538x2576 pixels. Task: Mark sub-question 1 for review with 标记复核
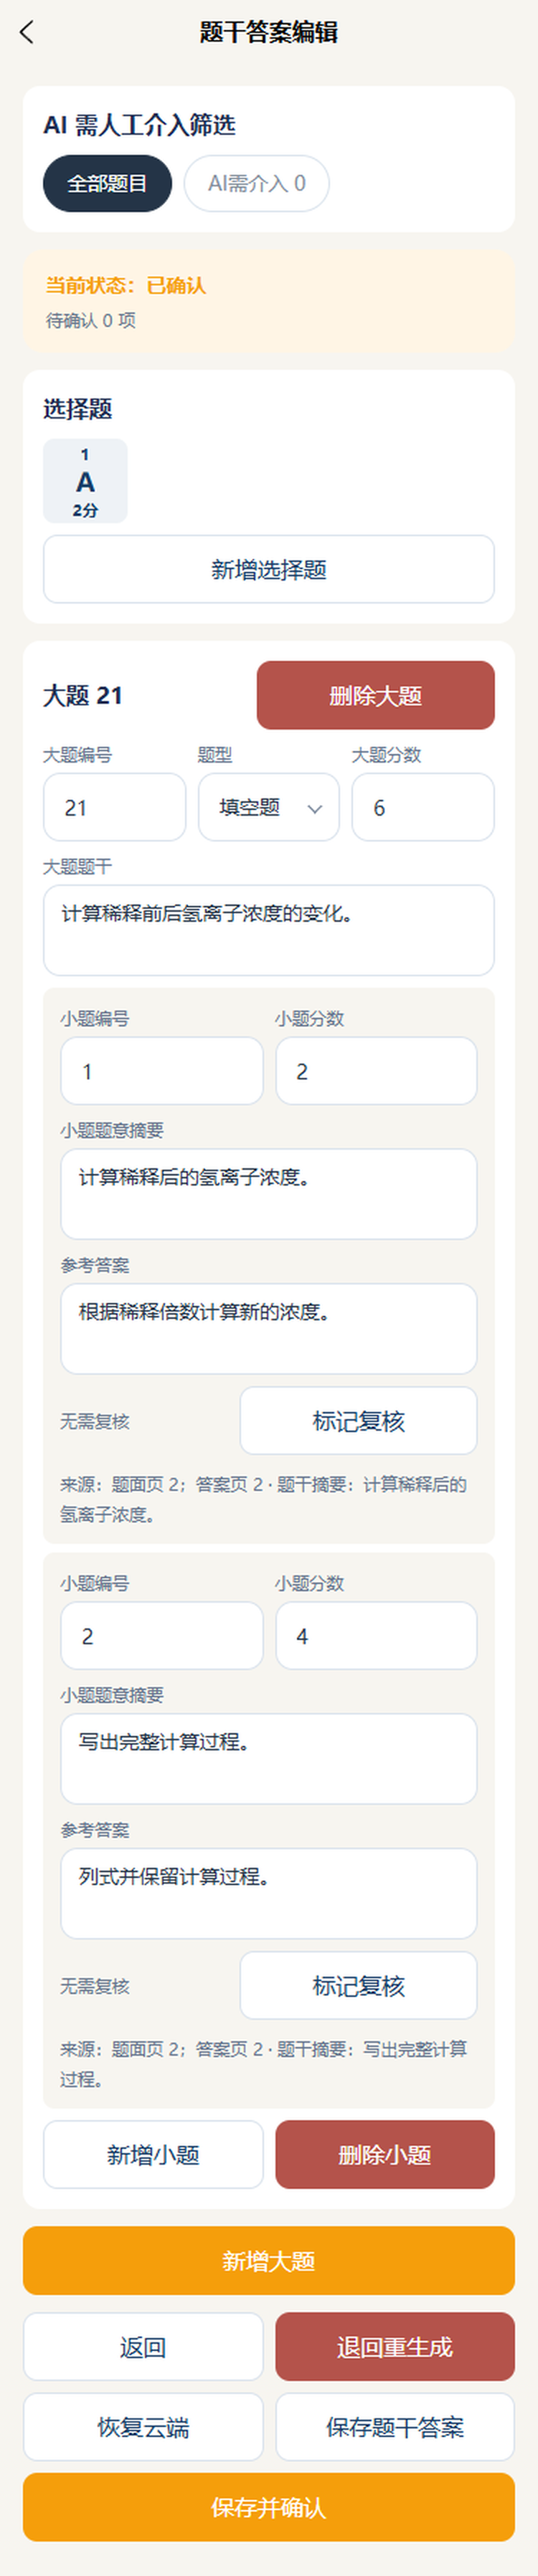pos(359,1421)
